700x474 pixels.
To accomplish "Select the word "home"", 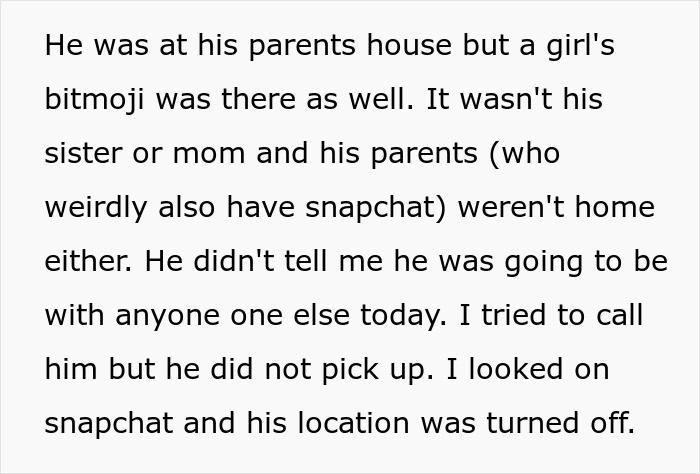I will pos(616,208).
